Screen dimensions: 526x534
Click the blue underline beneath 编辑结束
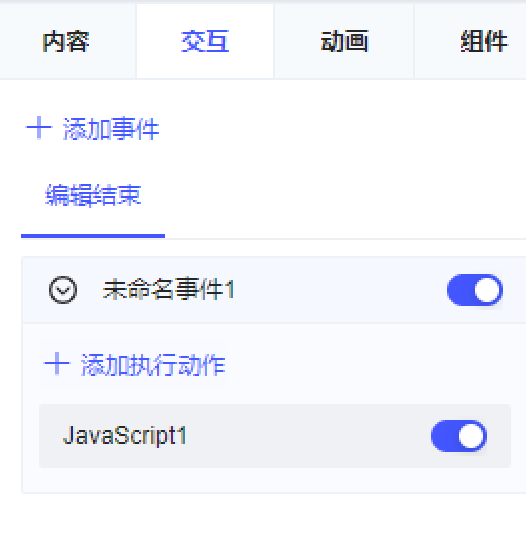93,236
